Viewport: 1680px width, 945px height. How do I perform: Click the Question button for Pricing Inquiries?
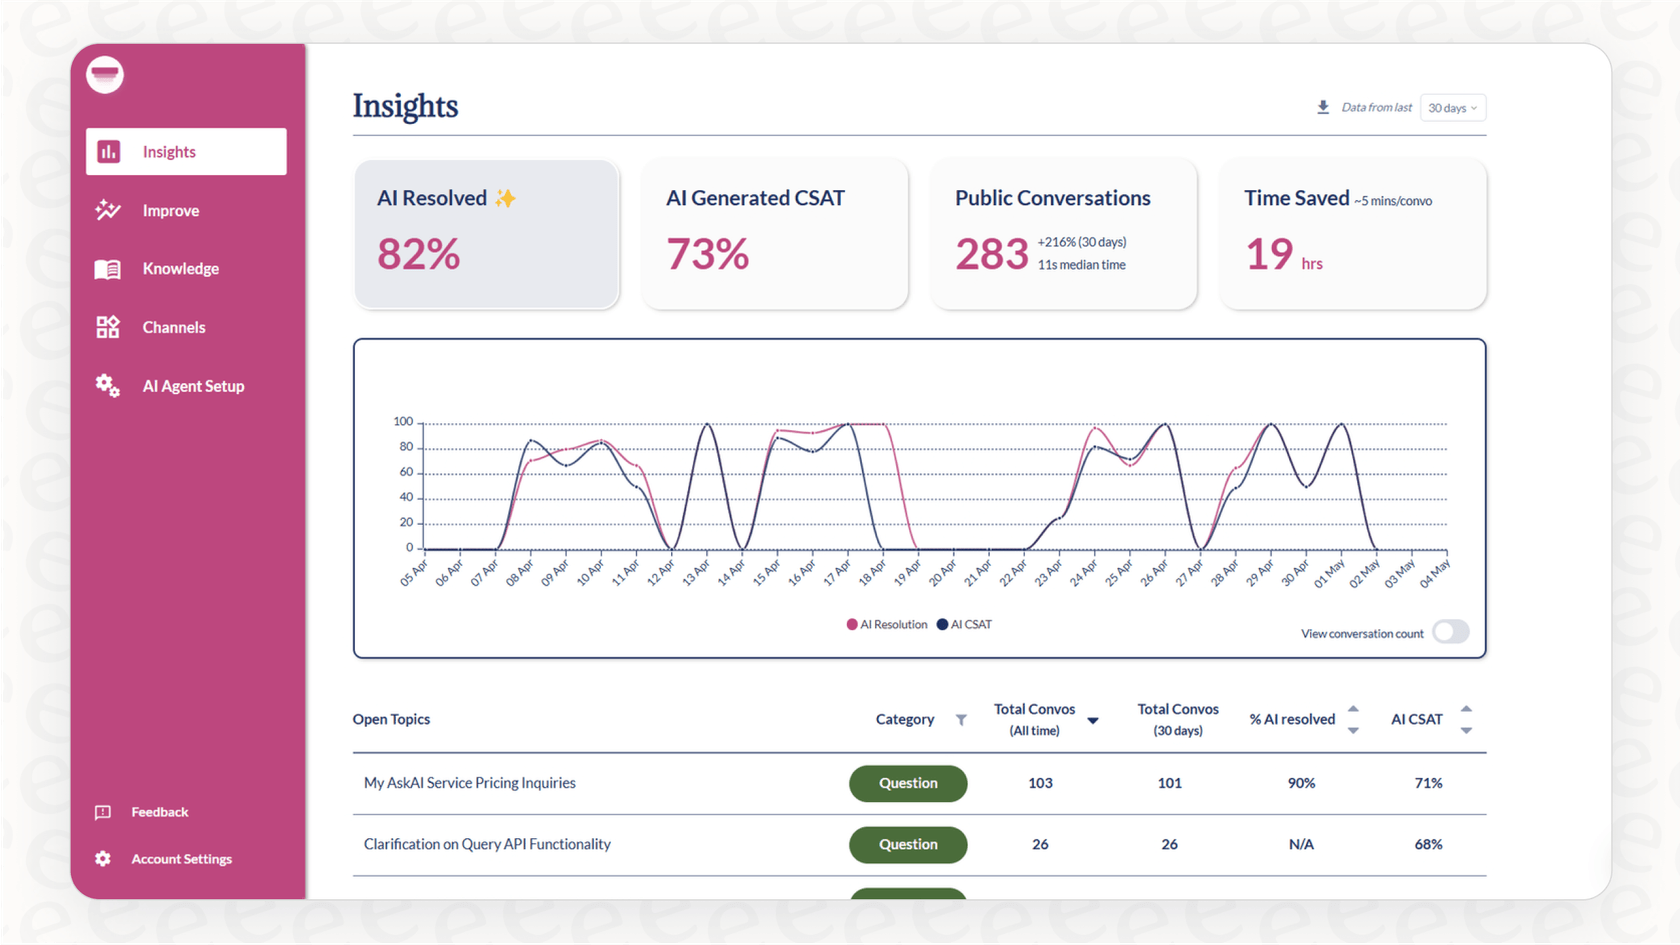point(907,783)
